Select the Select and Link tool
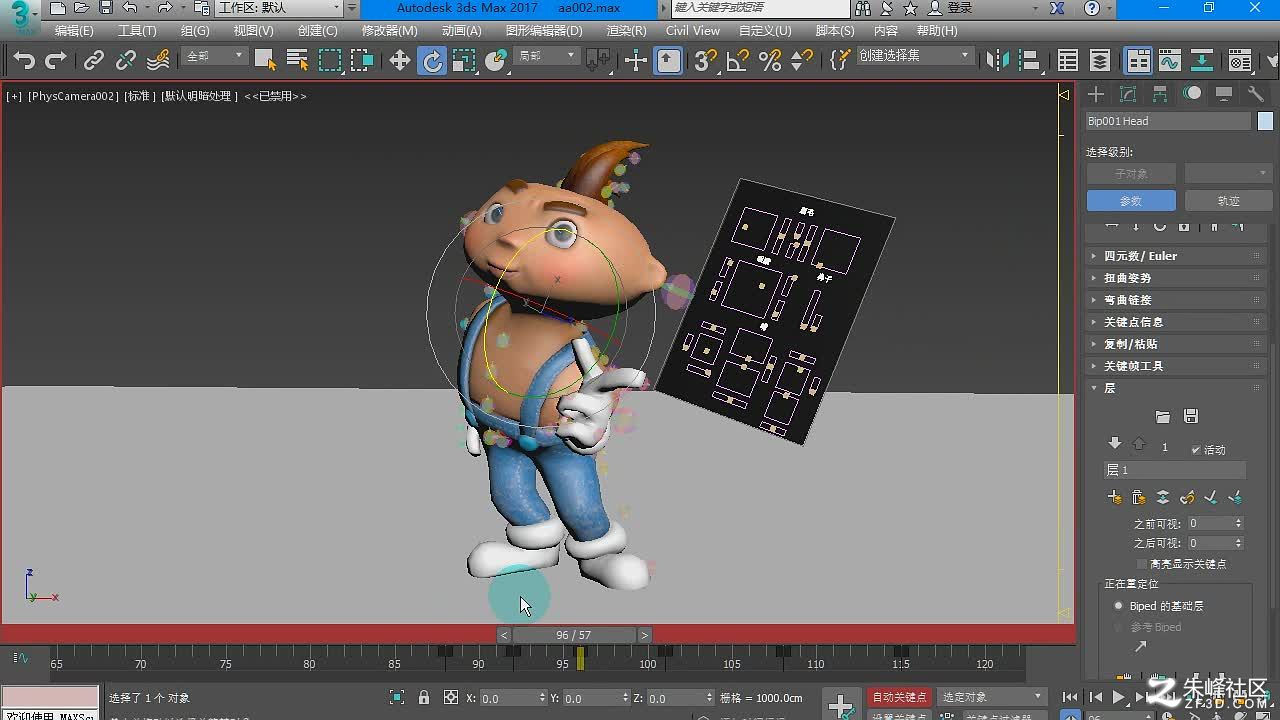The image size is (1280, 720). click(x=93, y=61)
